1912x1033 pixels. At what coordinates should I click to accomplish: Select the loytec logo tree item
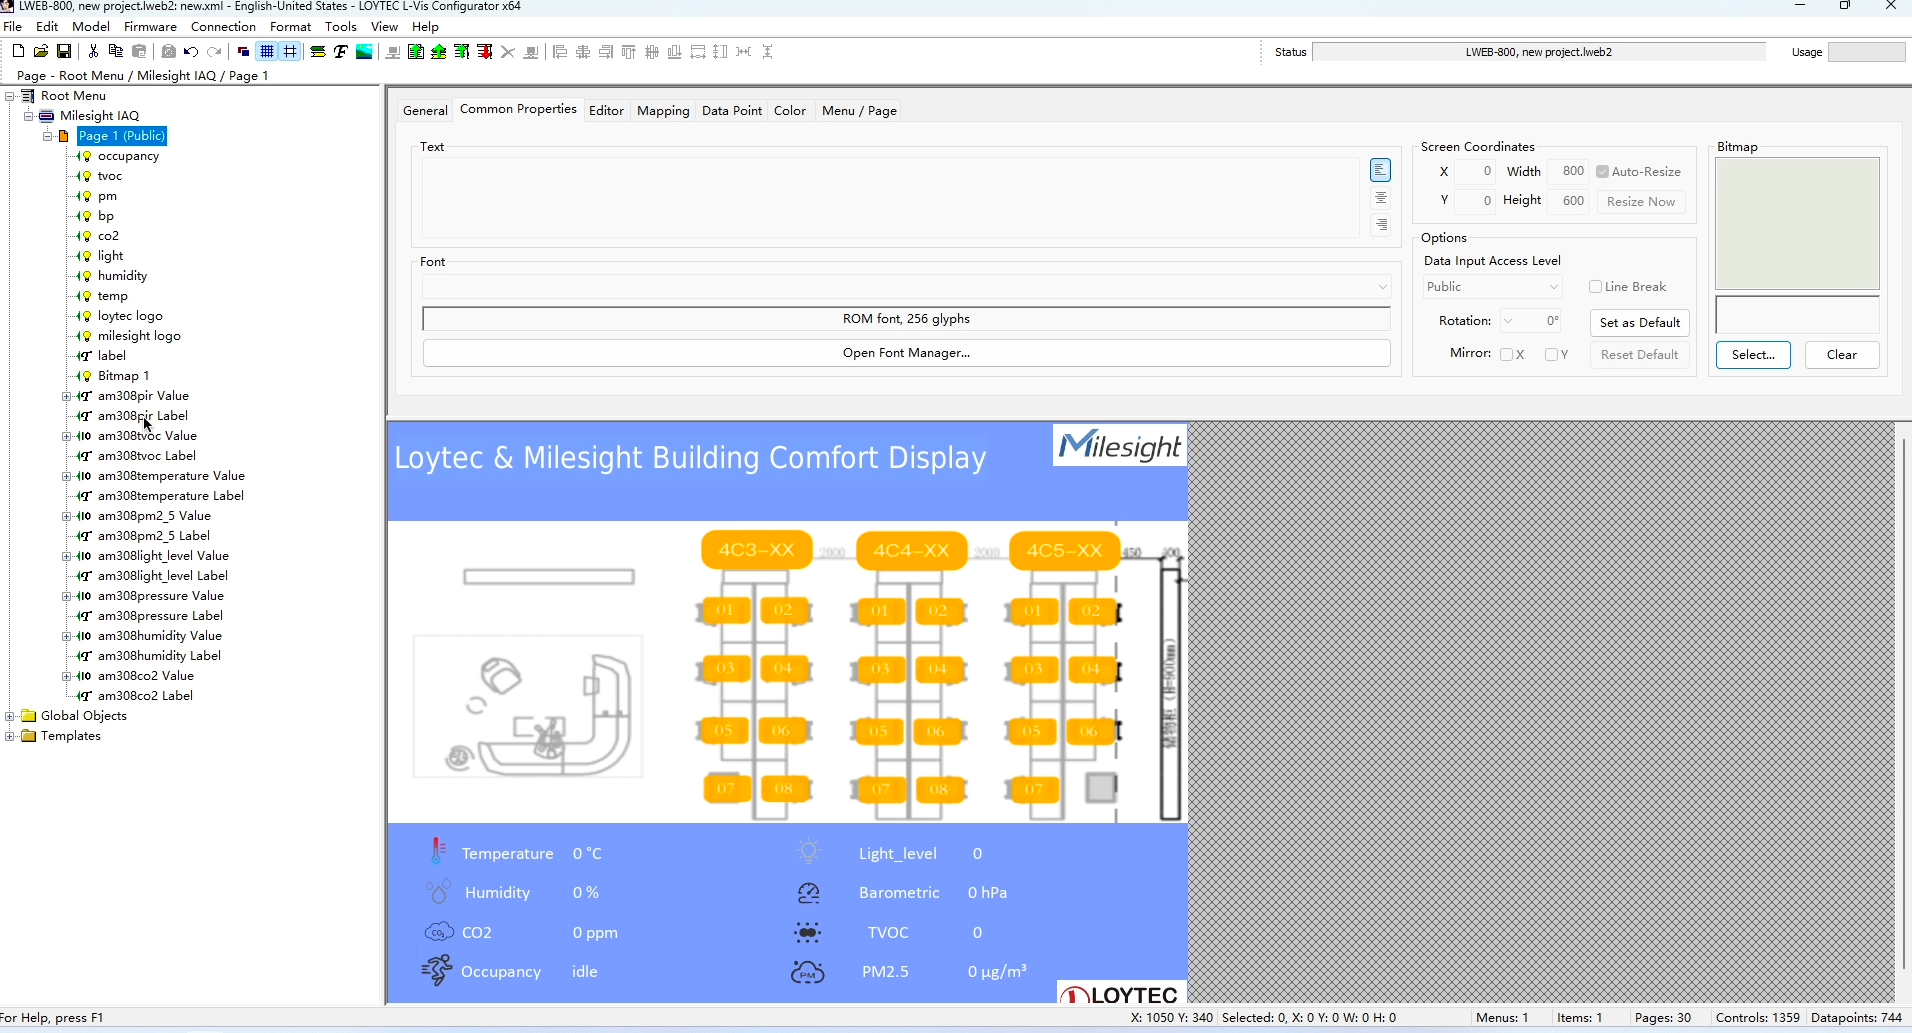click(x=130, y=316)
